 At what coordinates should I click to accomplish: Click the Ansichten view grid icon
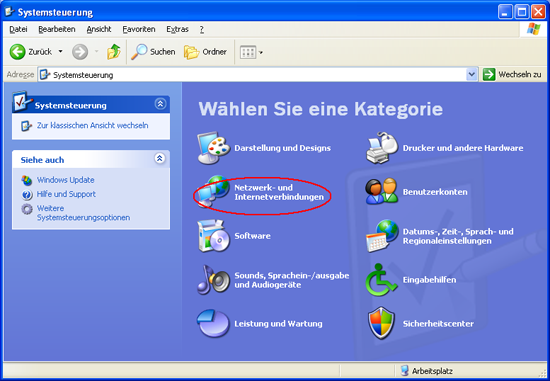click(248, 53)
